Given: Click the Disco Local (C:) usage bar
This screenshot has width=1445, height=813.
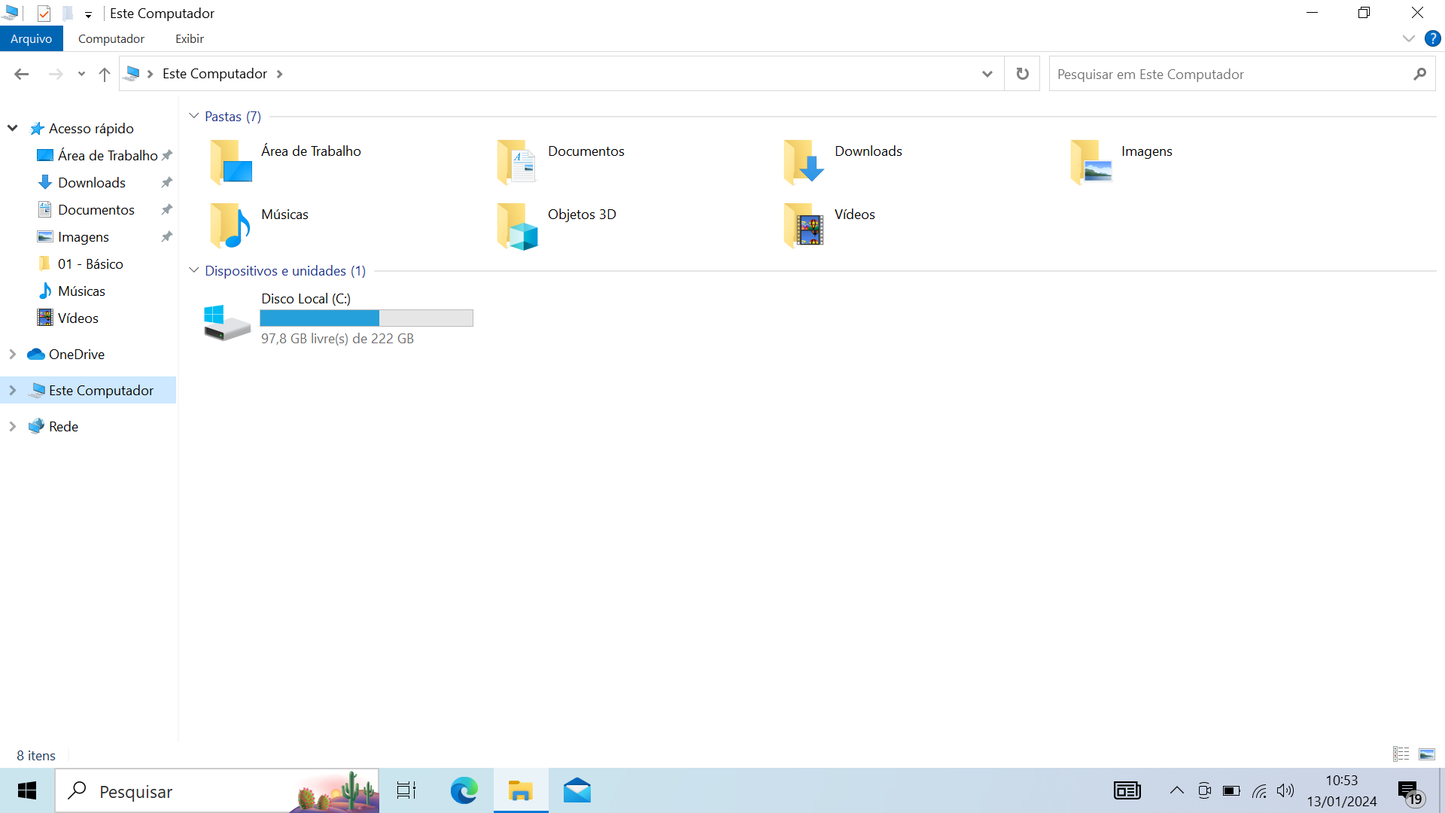Looking at the screenshot, I should tap(366, 318).
